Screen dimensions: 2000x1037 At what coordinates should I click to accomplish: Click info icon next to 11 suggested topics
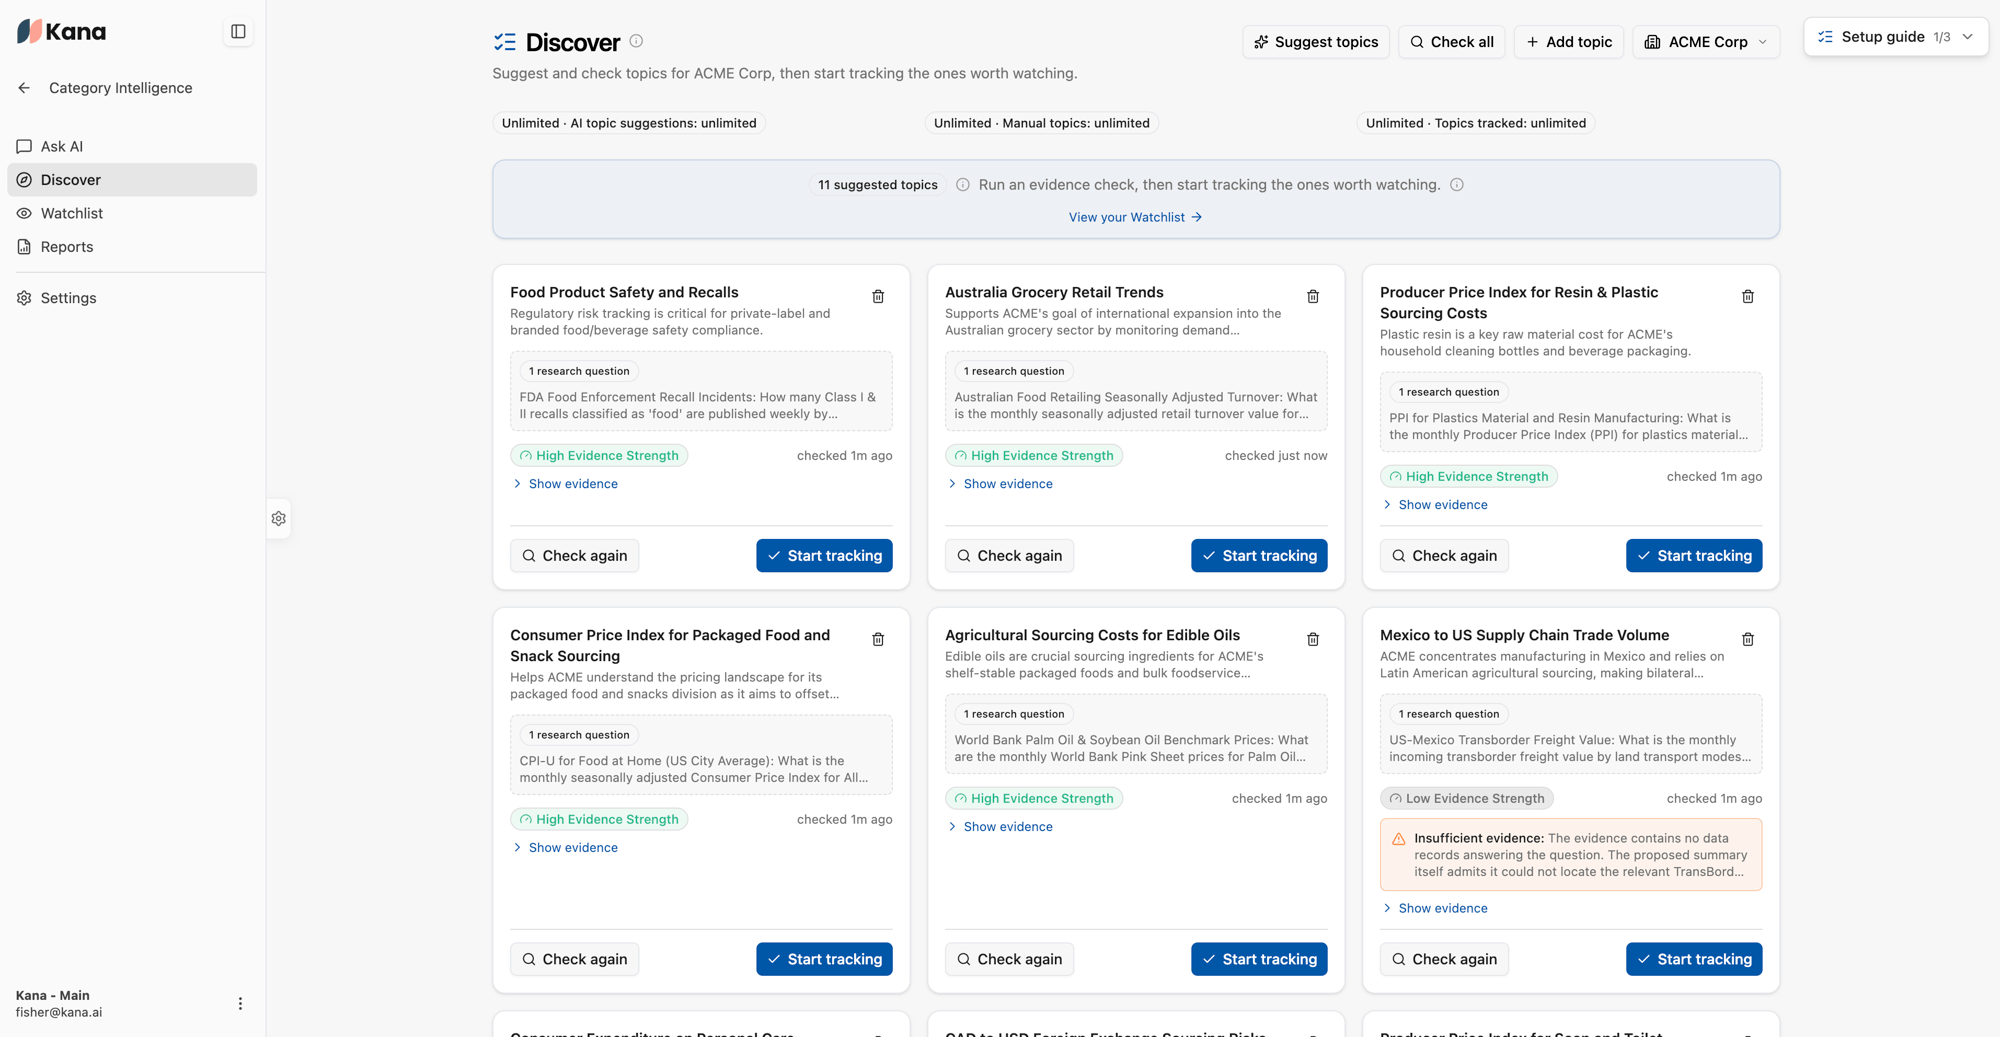point(963,185)
